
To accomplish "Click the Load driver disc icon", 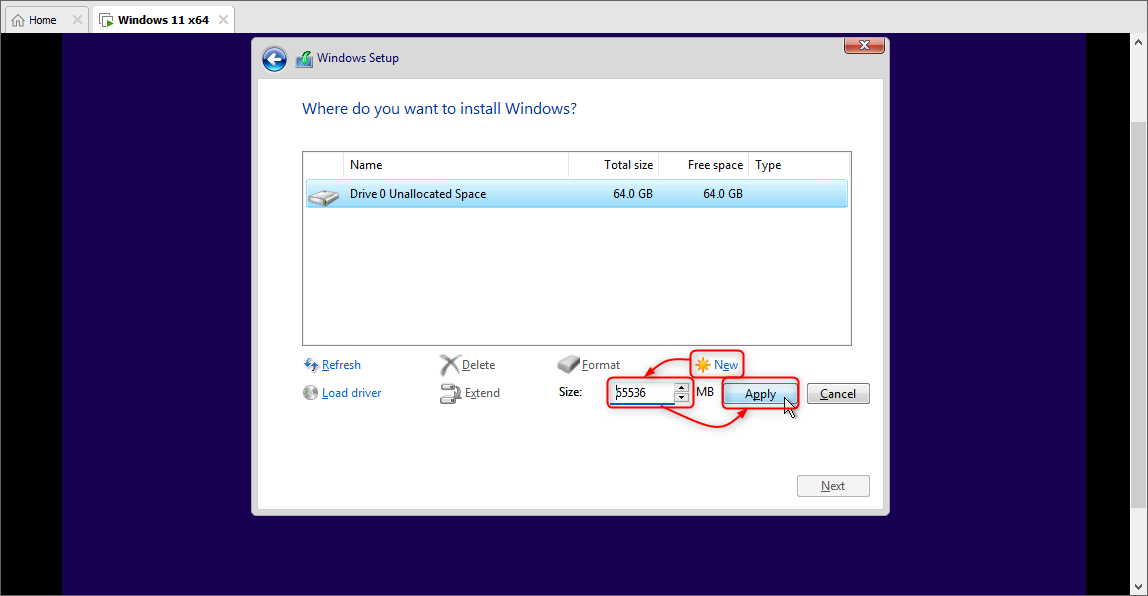I will click(x=310, y=393).
